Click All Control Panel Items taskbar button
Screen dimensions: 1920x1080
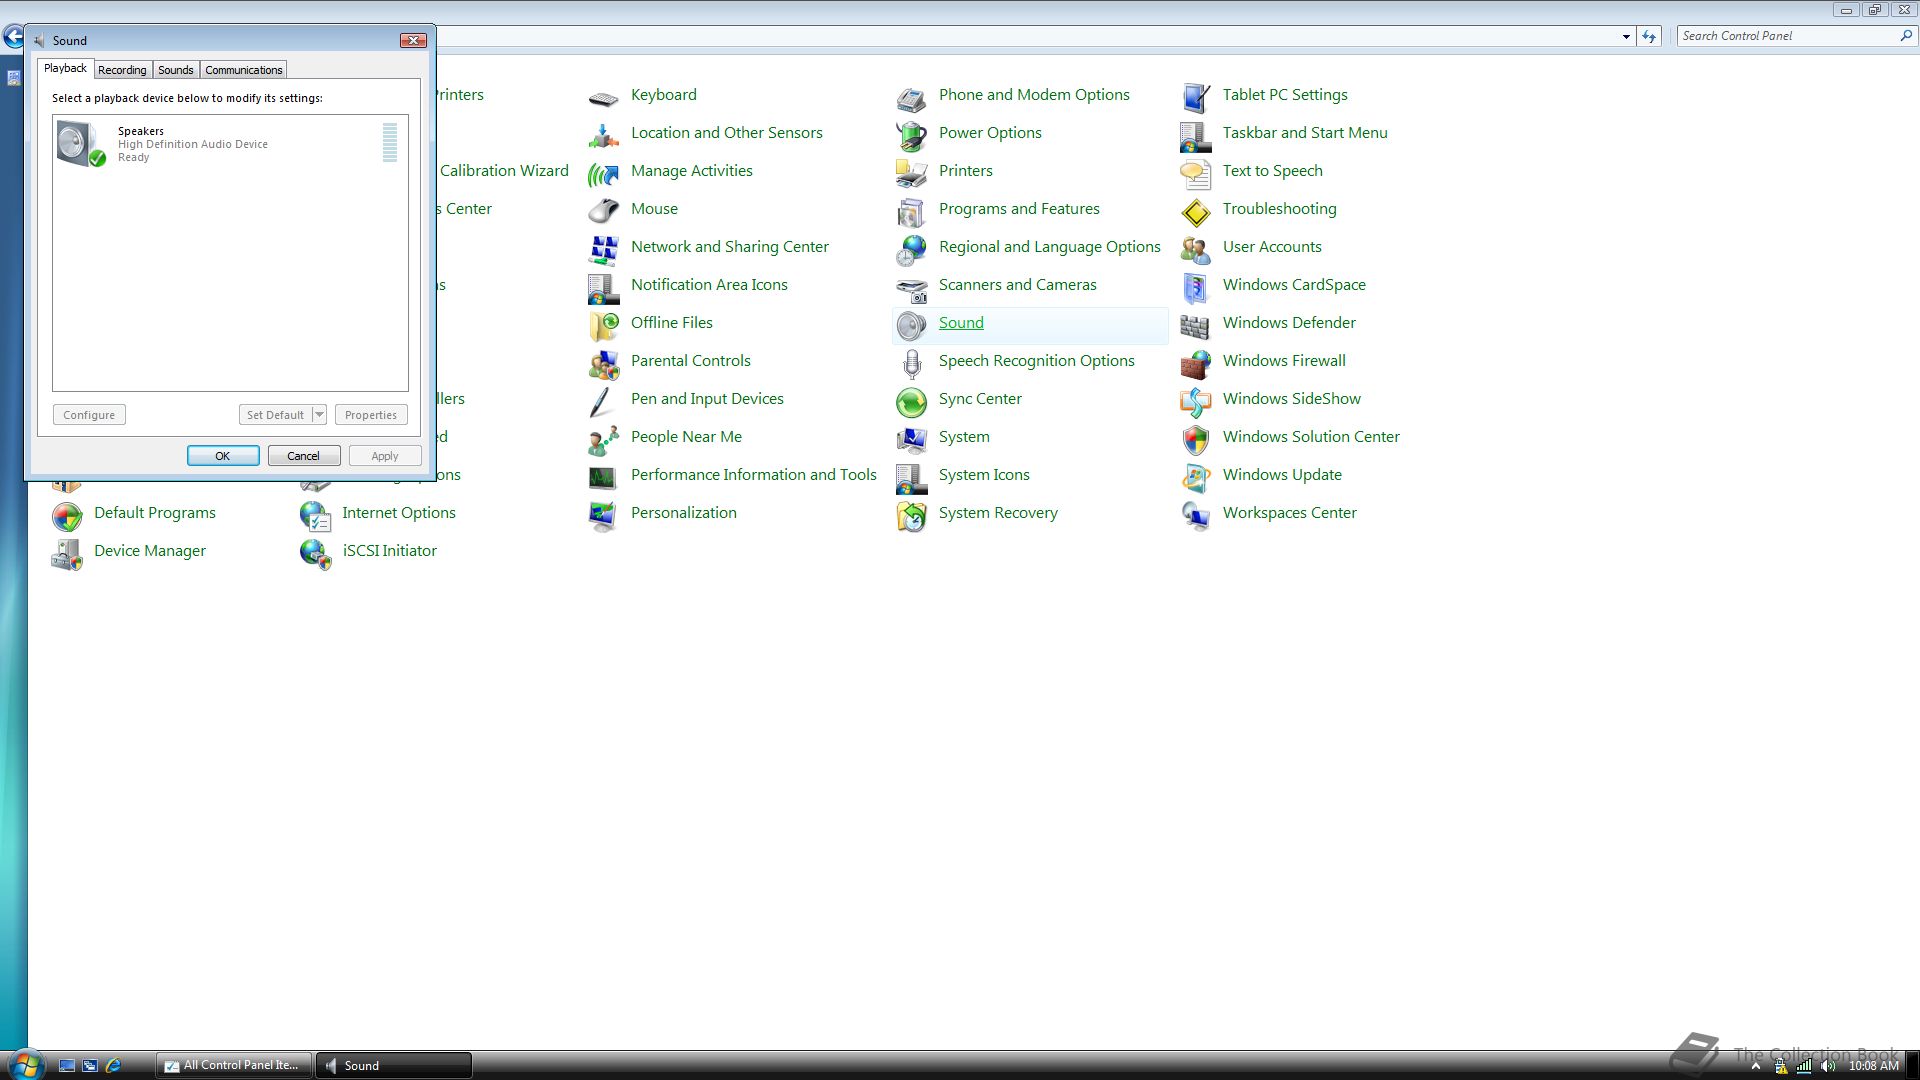click(x=234, y=1066)
